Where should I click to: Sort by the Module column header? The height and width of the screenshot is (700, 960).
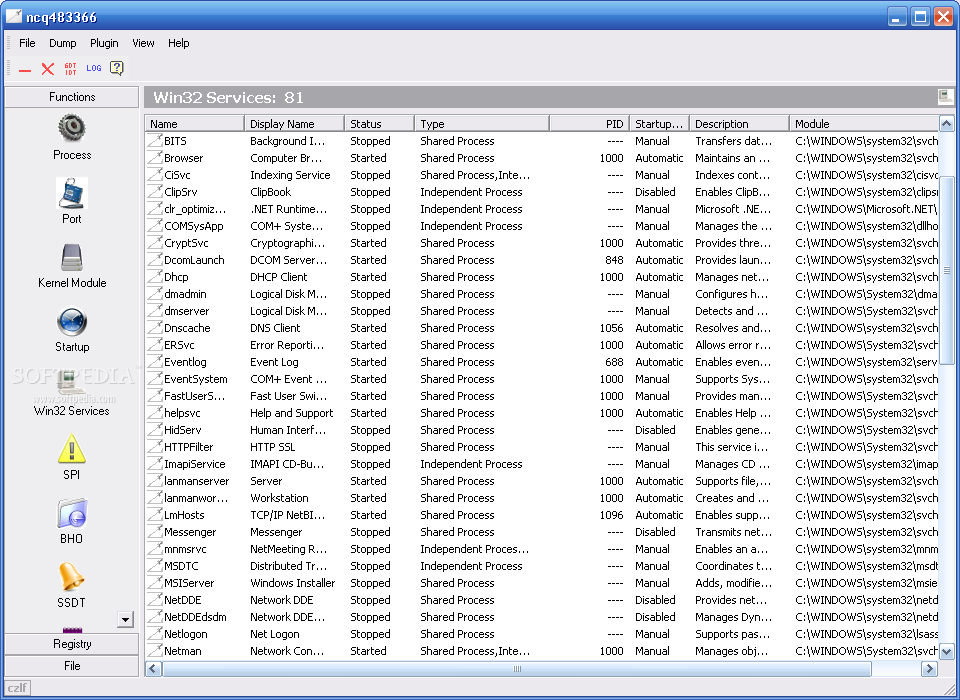coord(864,124)
